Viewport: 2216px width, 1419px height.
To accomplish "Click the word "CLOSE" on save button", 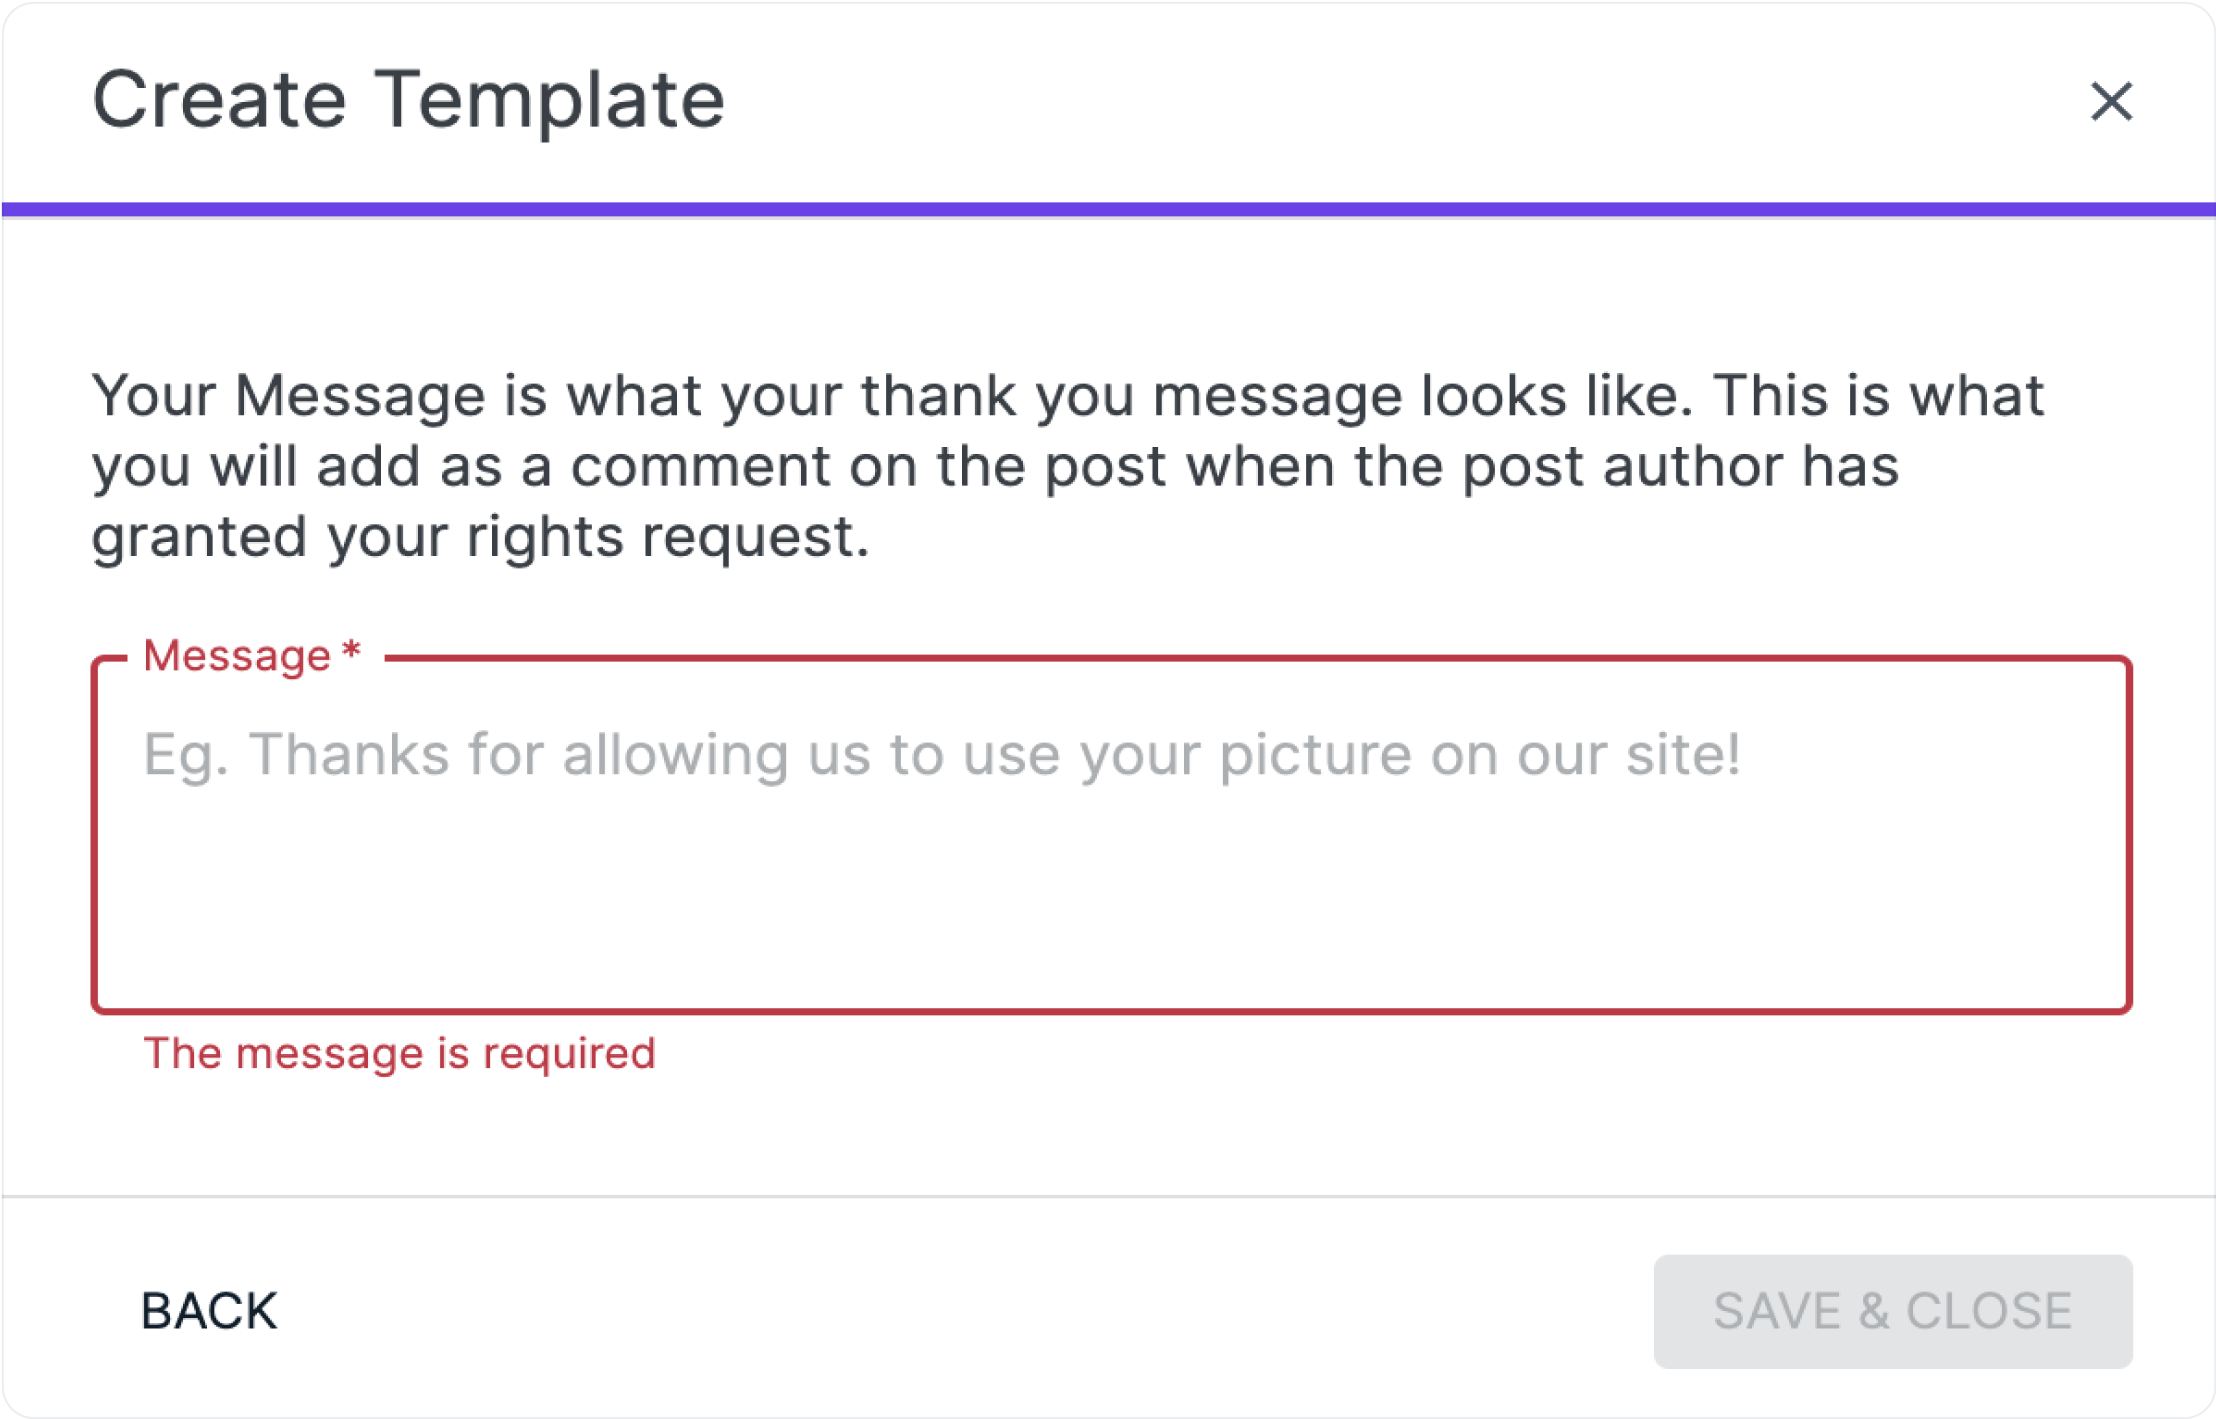I will (1989, 1311).
